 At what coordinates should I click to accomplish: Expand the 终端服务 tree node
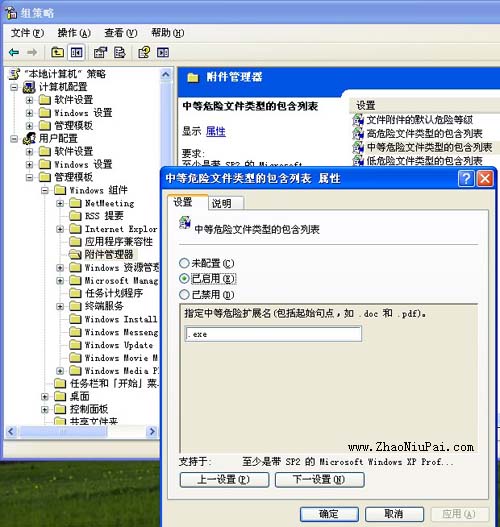pos(60,307)
